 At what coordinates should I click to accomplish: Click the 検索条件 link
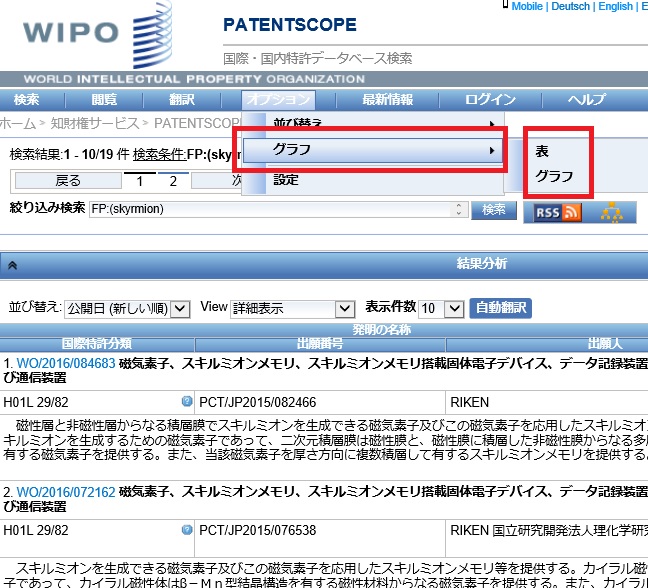(x=160, y=155)
